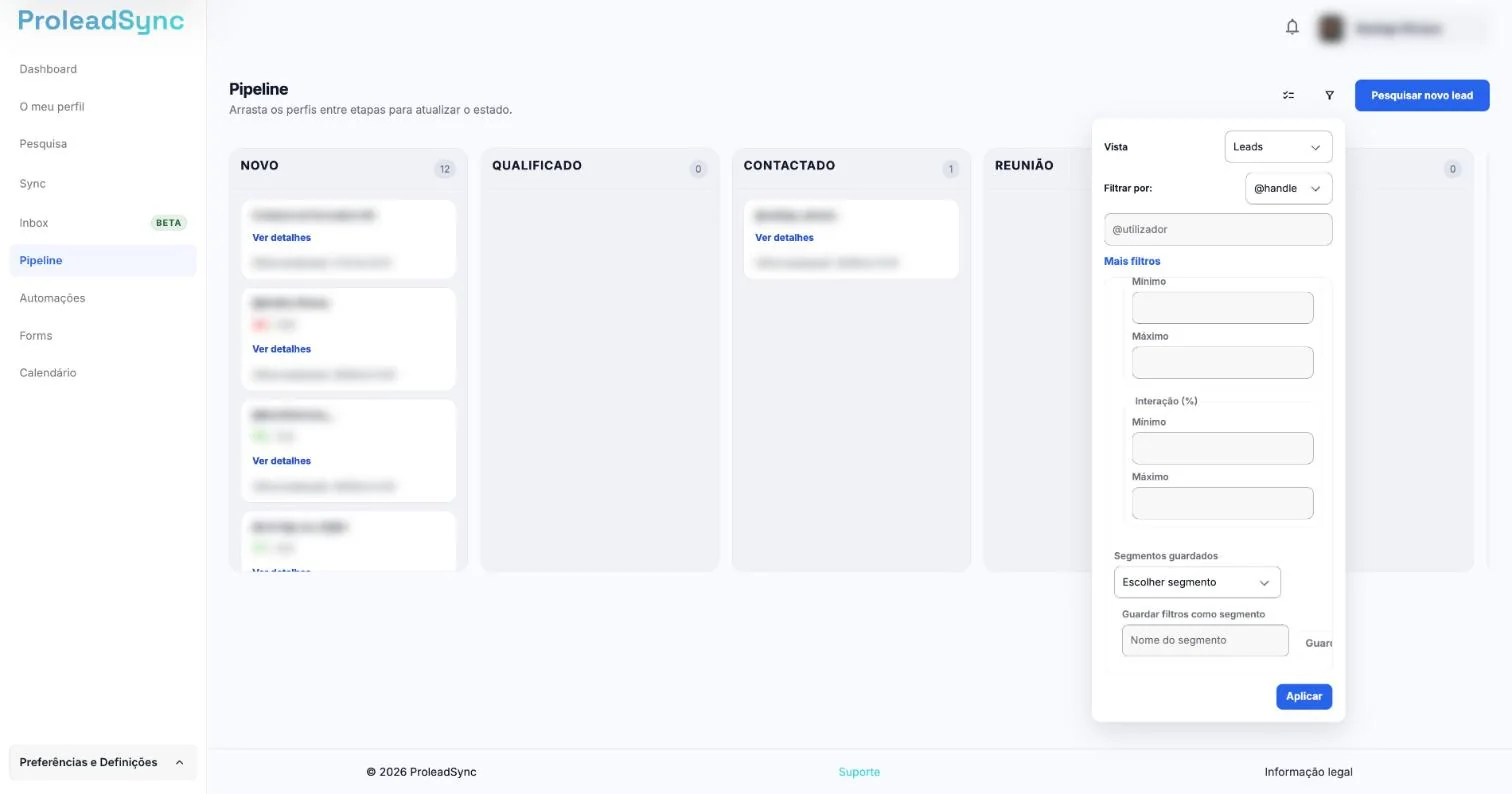Open the Vista Leads dropdown
This screenshot has width=1512, height=794.
click(x=1278, y=147)
